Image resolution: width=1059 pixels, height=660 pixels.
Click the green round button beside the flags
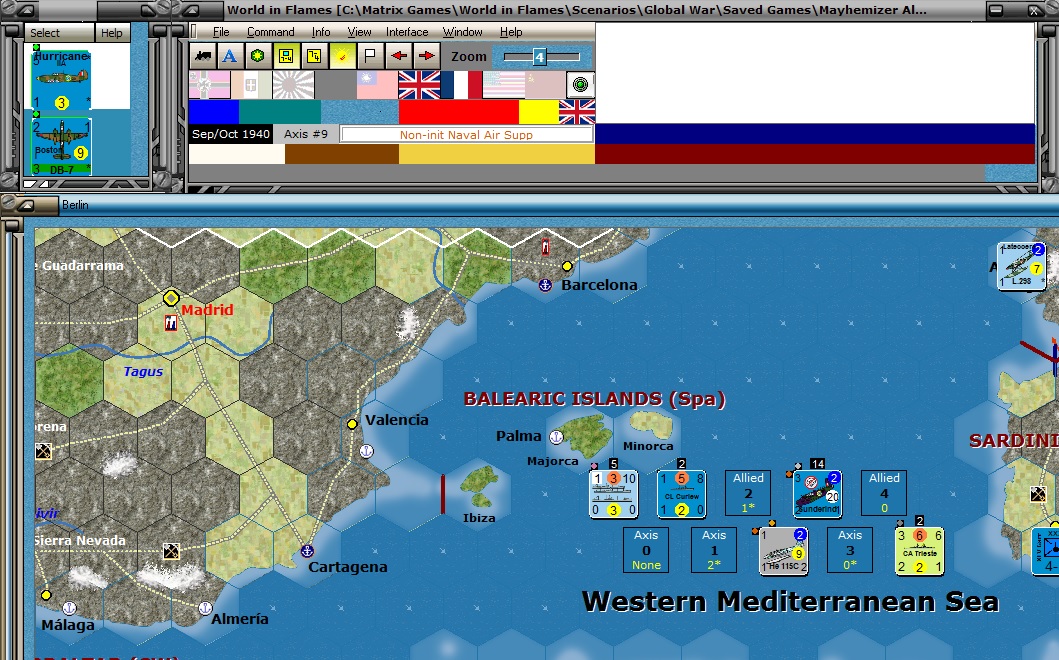coord(579,85)
